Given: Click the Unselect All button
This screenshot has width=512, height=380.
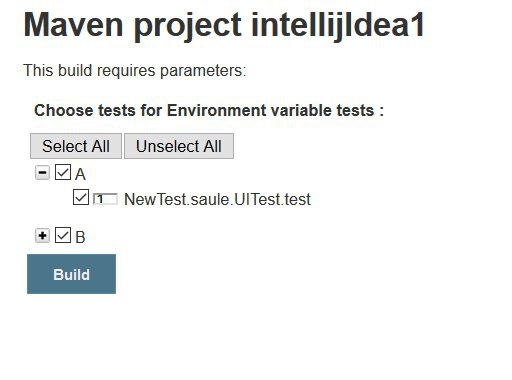Looking at the screenshot, I should (179, 146).
